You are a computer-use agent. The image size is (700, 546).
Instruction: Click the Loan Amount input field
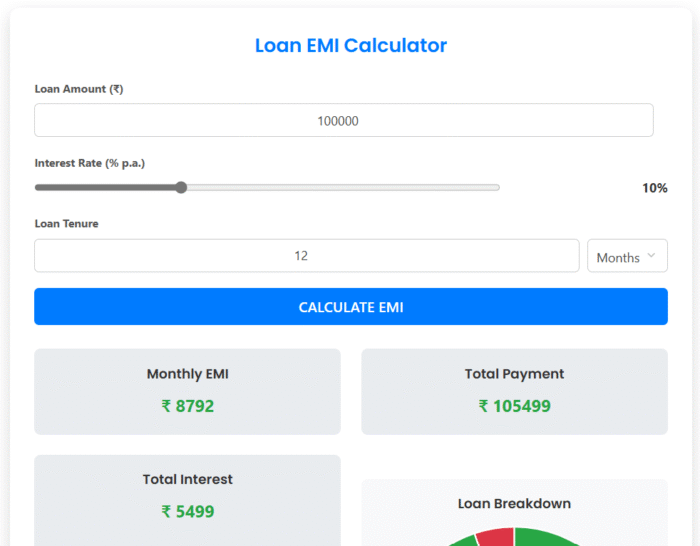click(343, 120)
